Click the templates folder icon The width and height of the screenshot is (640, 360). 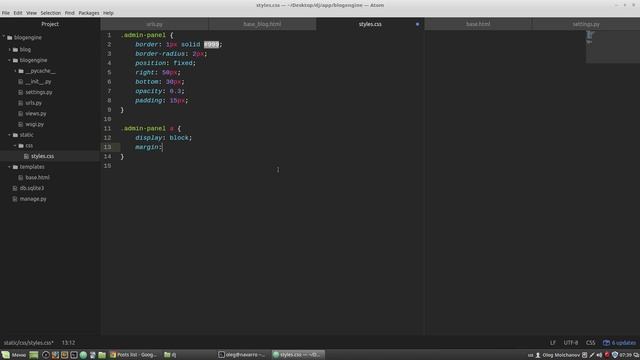pyautogui.click(x=16, y=167)
